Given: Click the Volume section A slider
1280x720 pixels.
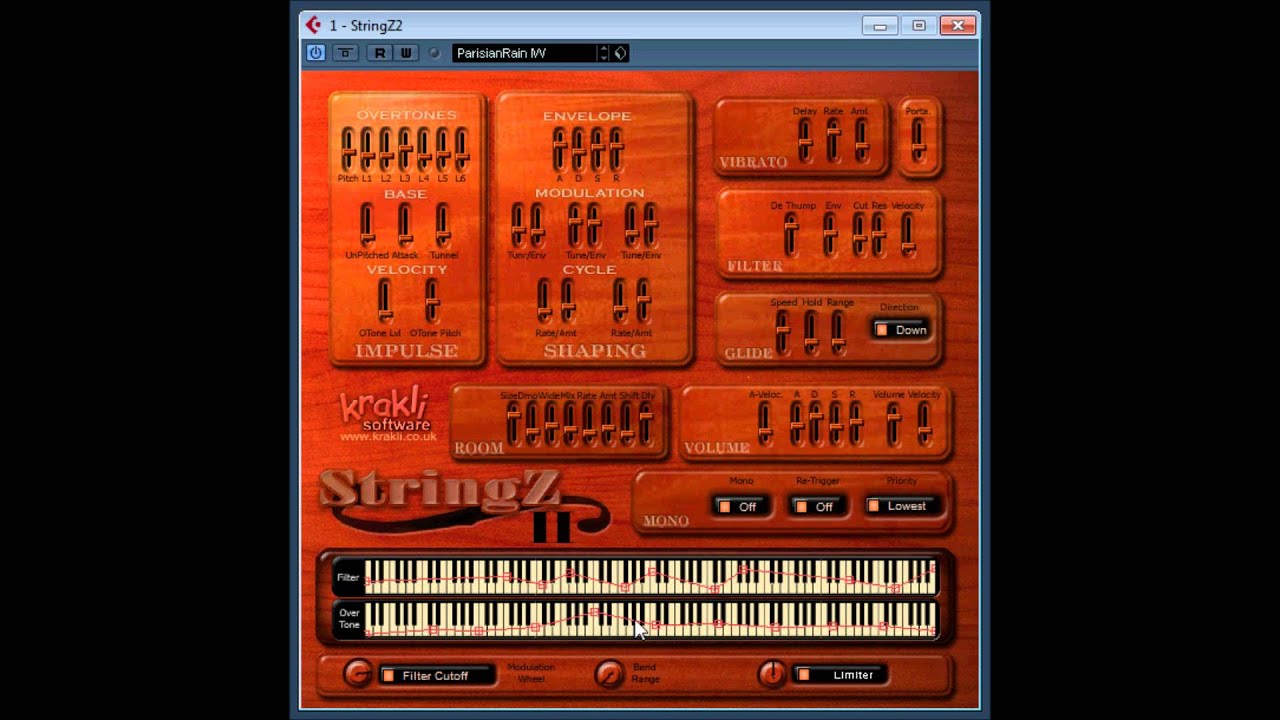Looking at the screenshot, I should tap(797, 424).
